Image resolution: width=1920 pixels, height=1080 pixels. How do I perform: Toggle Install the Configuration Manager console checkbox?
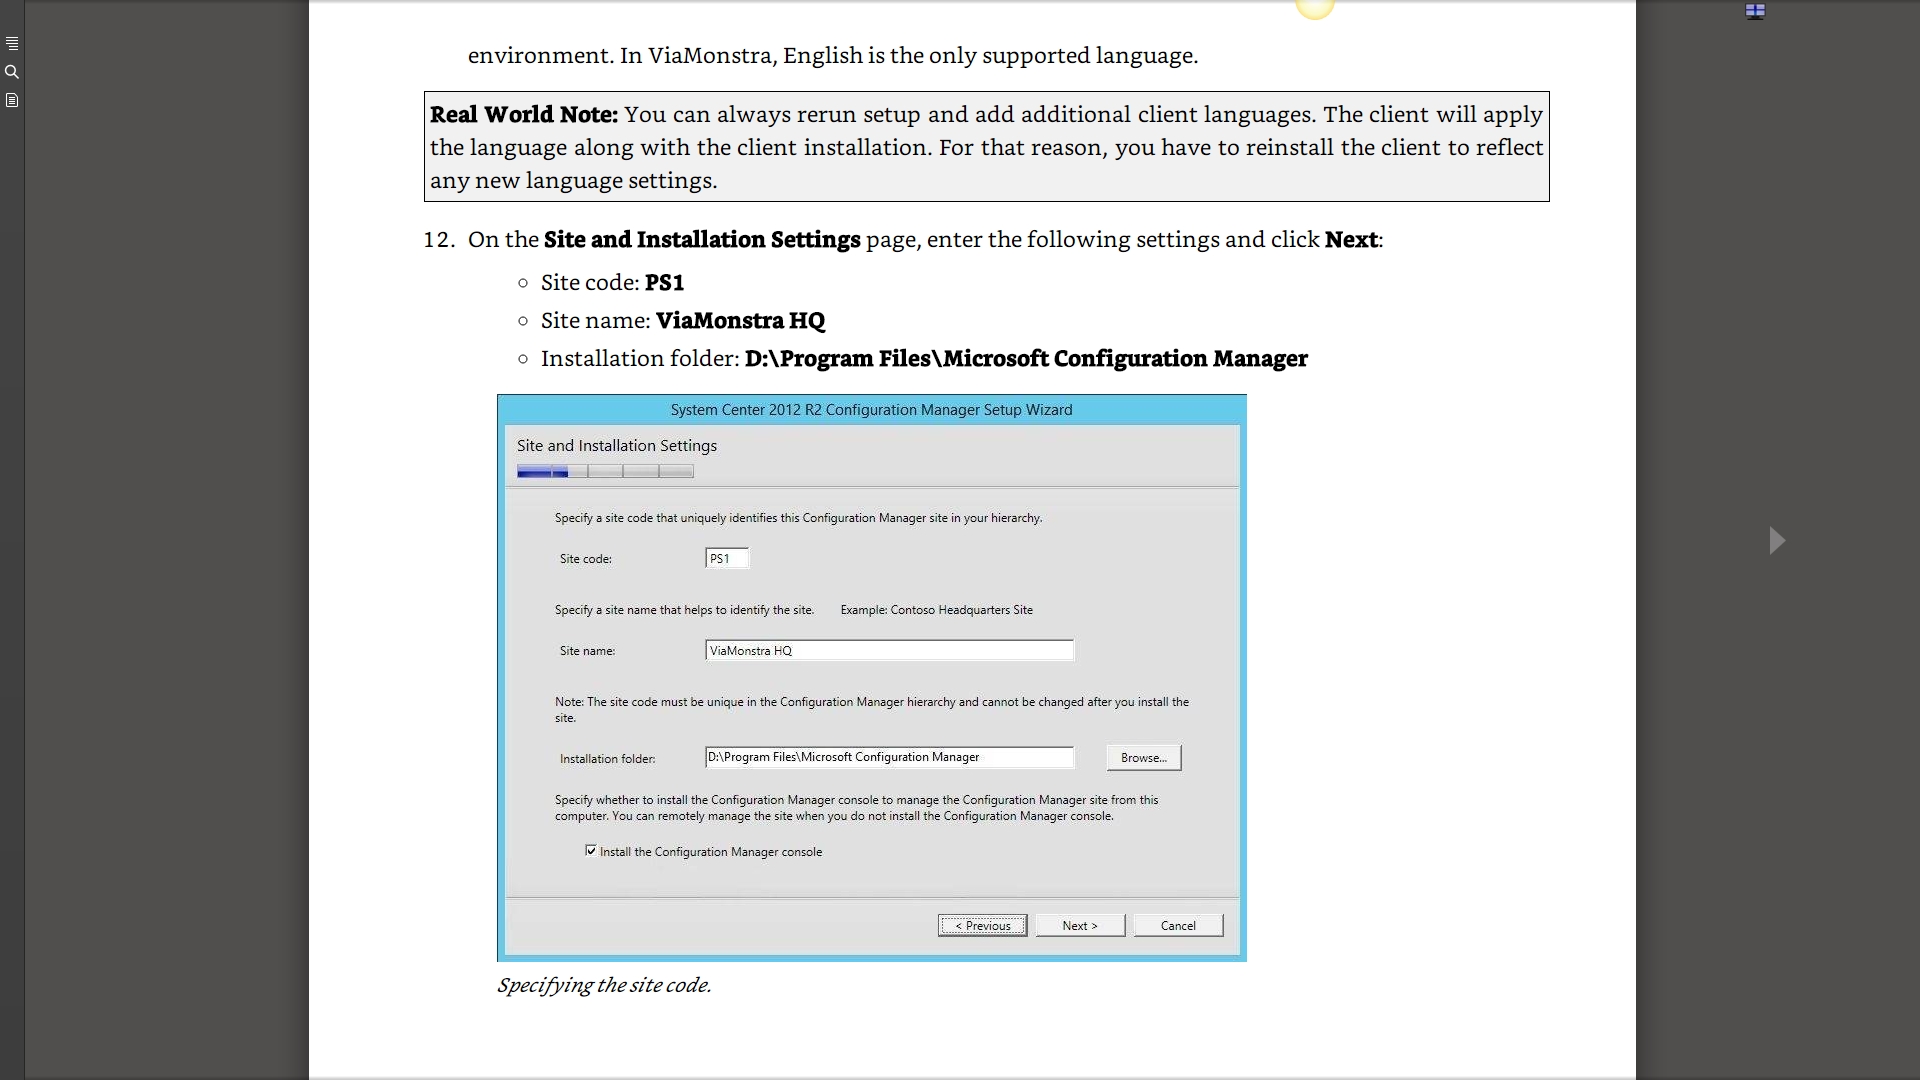pyautogui.click(x=591, y=851)
